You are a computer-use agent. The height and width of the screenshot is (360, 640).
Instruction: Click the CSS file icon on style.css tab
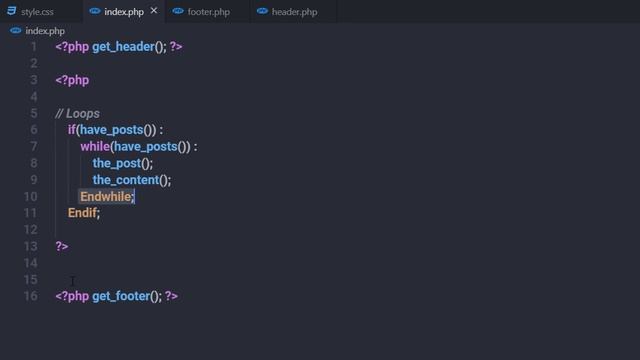coord(11,11)
